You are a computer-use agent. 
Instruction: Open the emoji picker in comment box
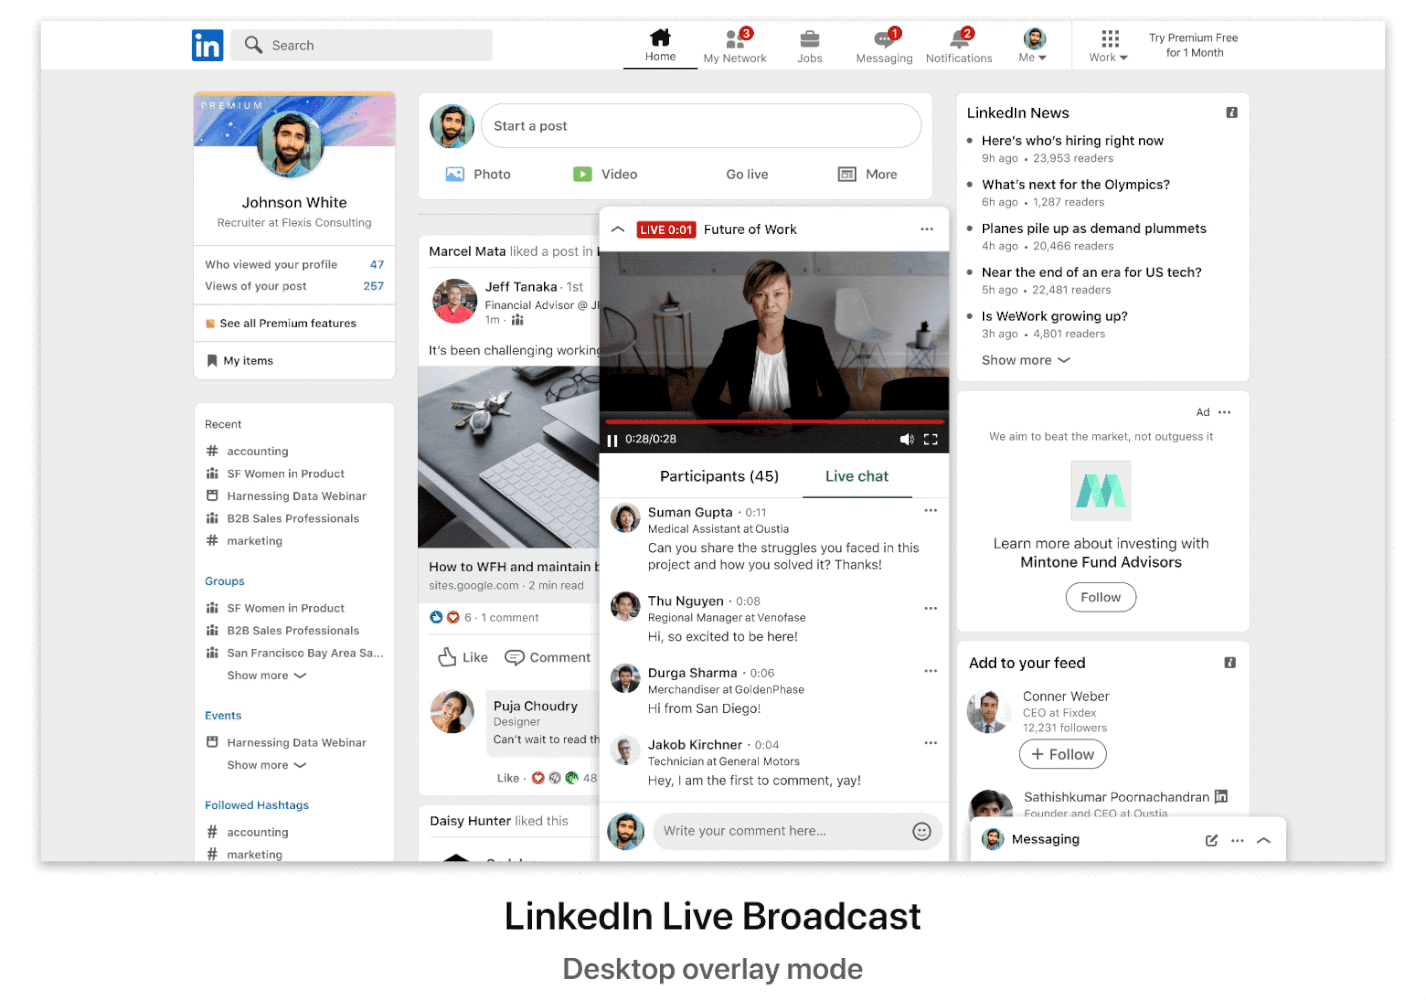point(922,831)
